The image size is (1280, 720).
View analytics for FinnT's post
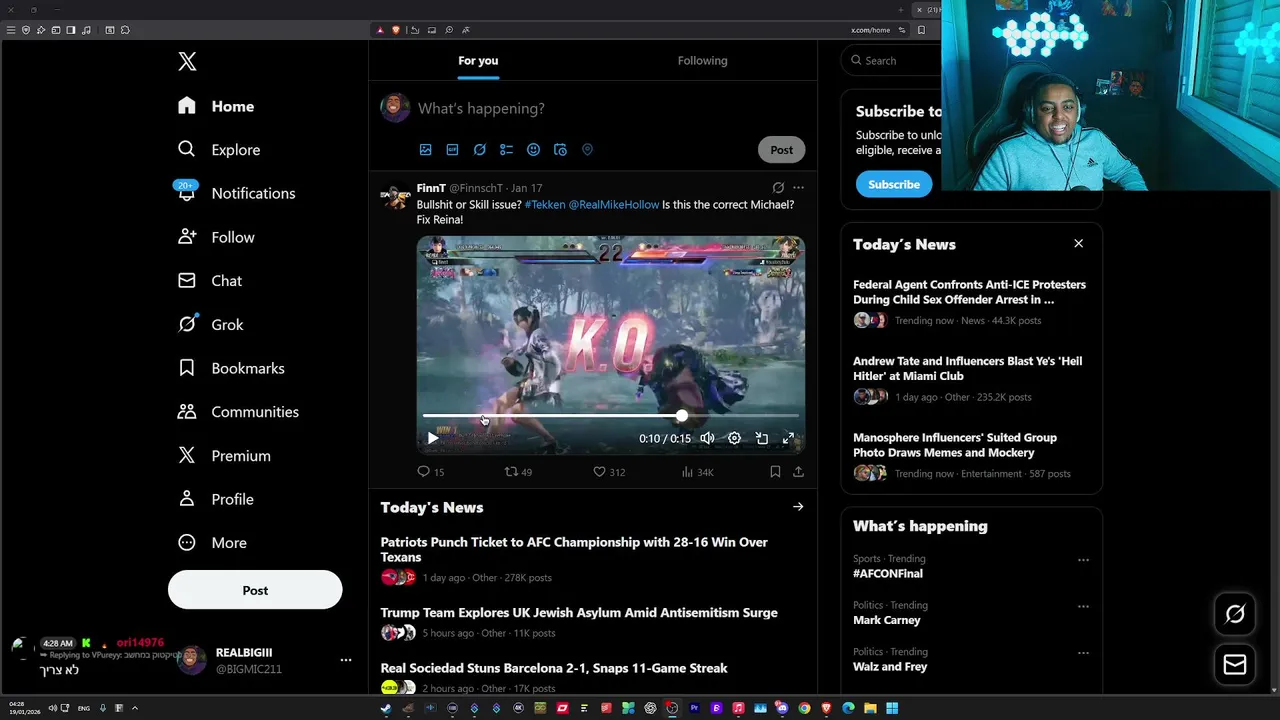(697, 472)
